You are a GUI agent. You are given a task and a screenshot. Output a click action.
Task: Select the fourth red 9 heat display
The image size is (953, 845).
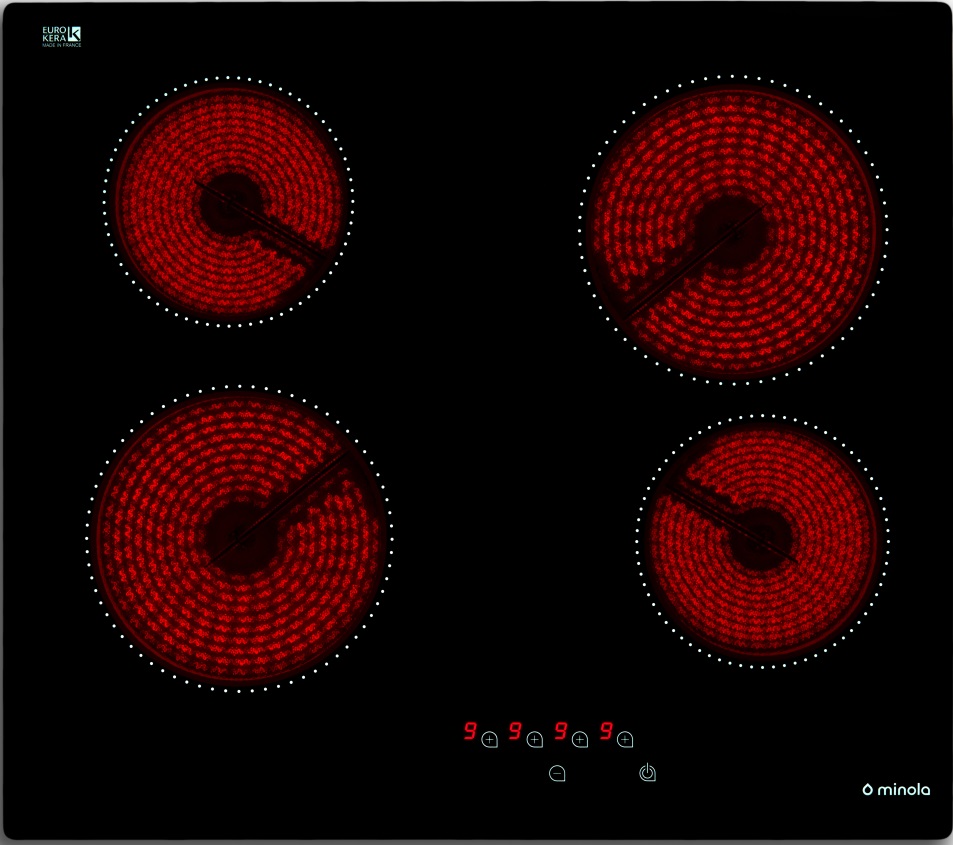(606, 732)
